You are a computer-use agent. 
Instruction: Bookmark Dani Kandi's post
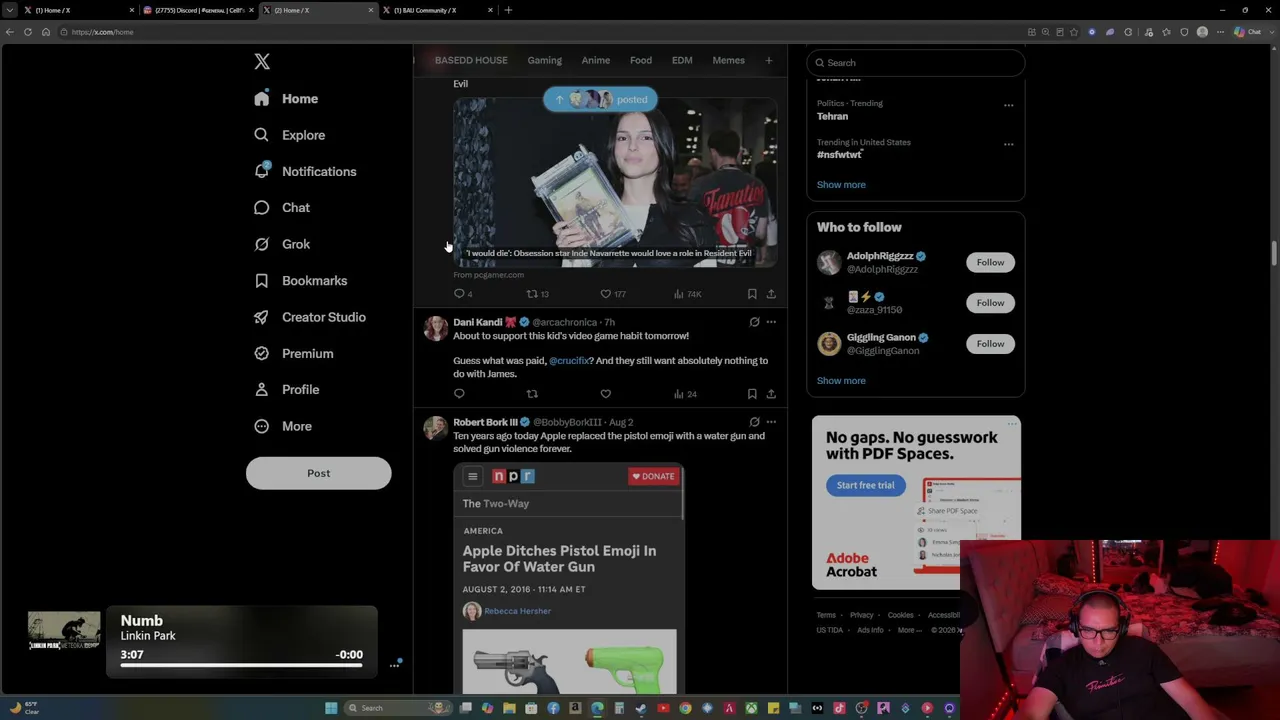point(752,394)
